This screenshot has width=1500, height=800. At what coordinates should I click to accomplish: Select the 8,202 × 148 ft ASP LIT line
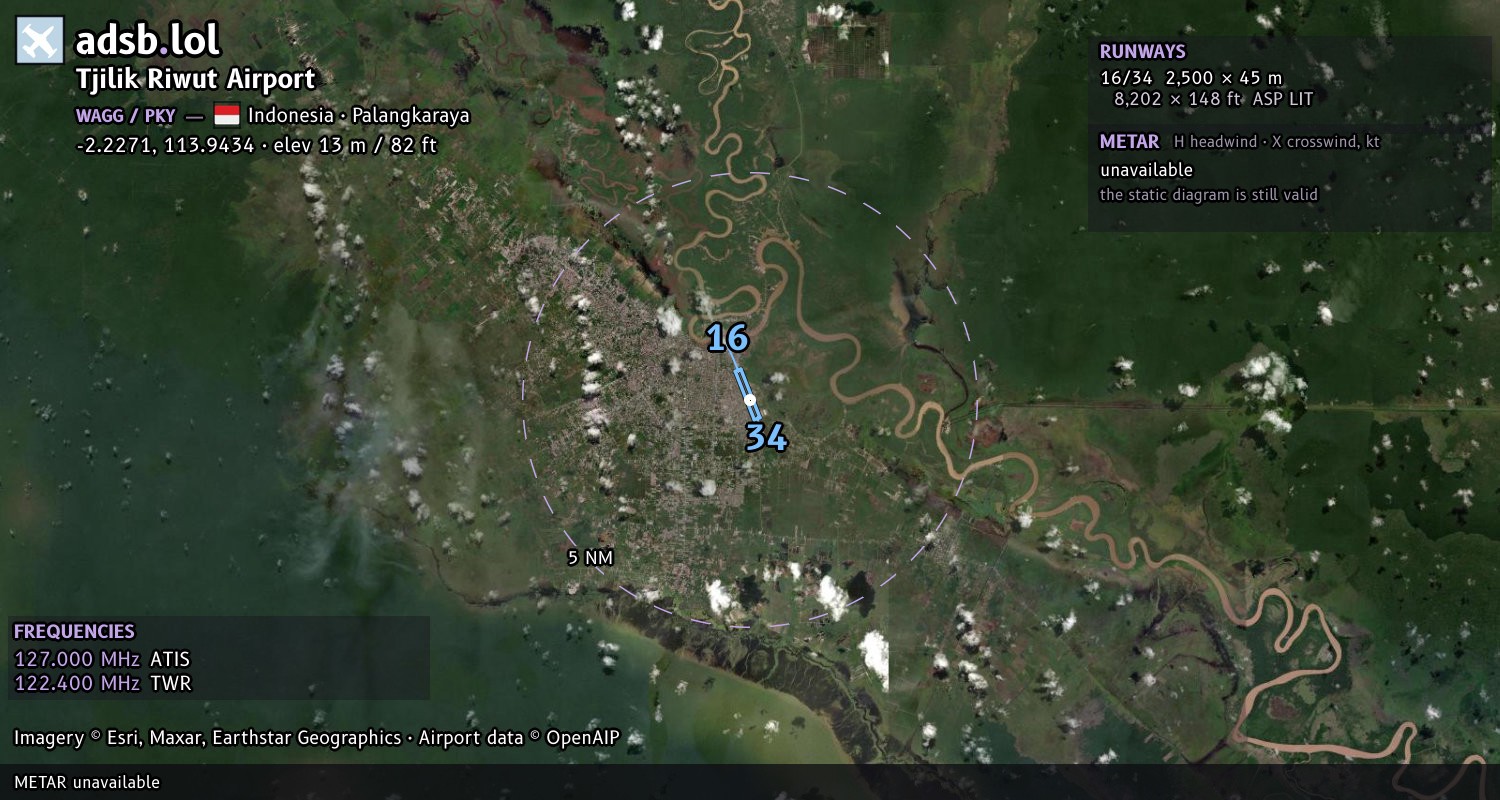pyautogui.click(x=1213, y=99)
